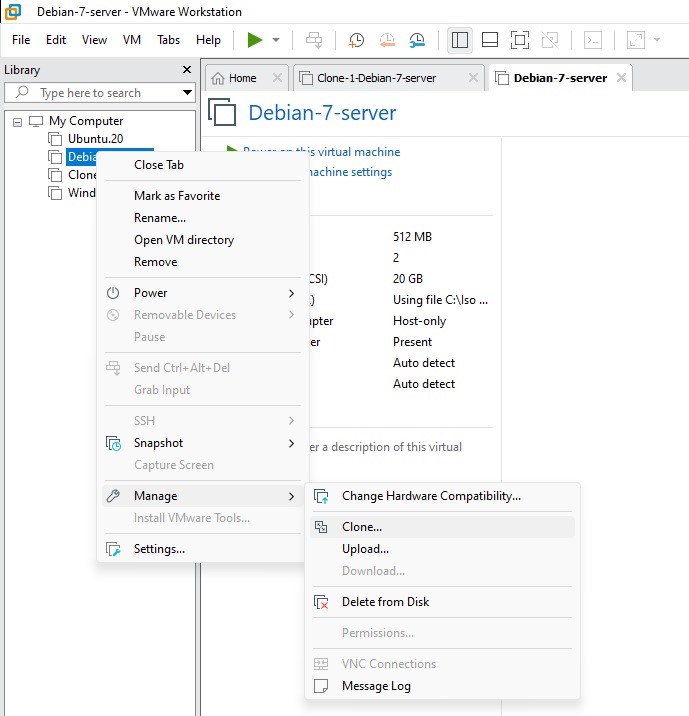
Task: Expand the Manage submenu arrow
Action: [291, 496]
